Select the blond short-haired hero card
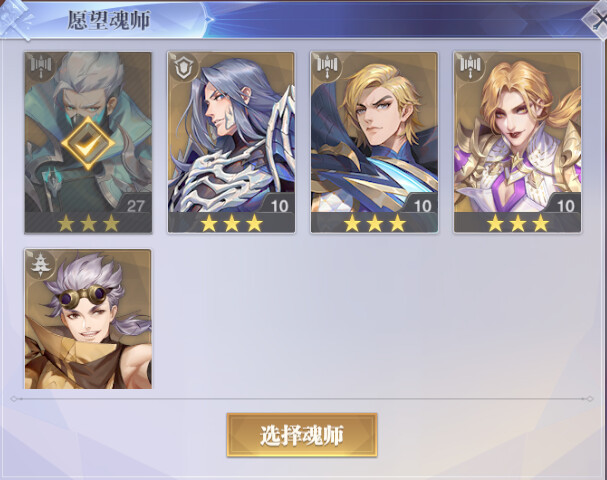This screenshot has width=607, height=480. [374, 142]
